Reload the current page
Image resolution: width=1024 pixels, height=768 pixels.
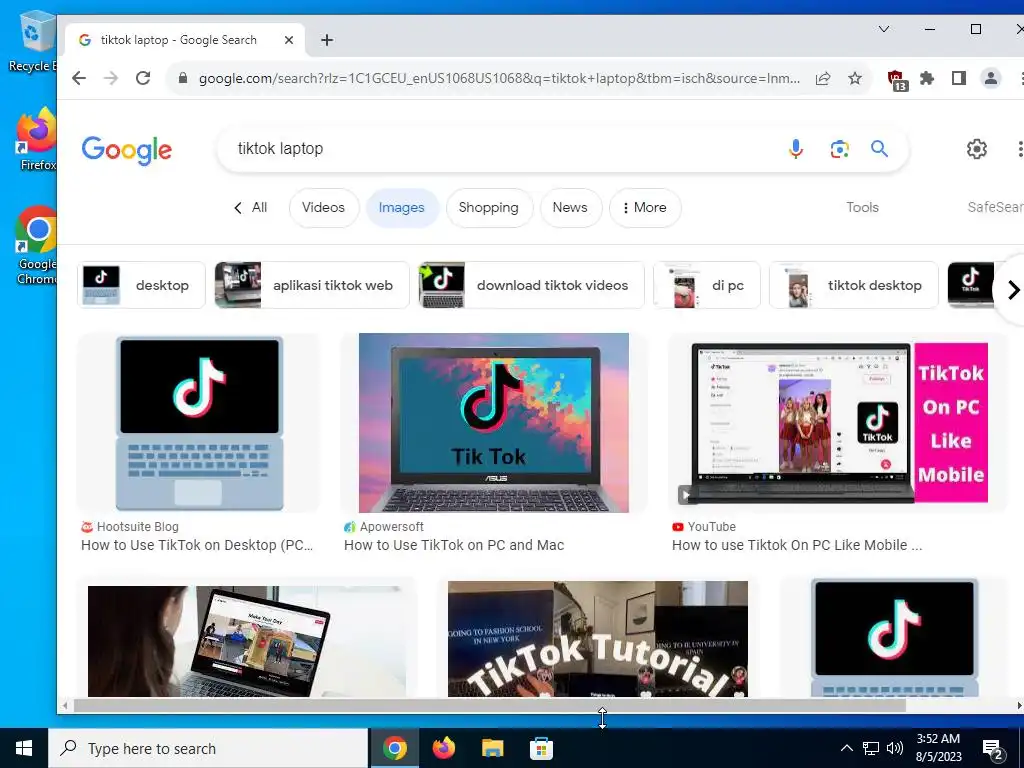pyautogui.click(x=143, y=78)
